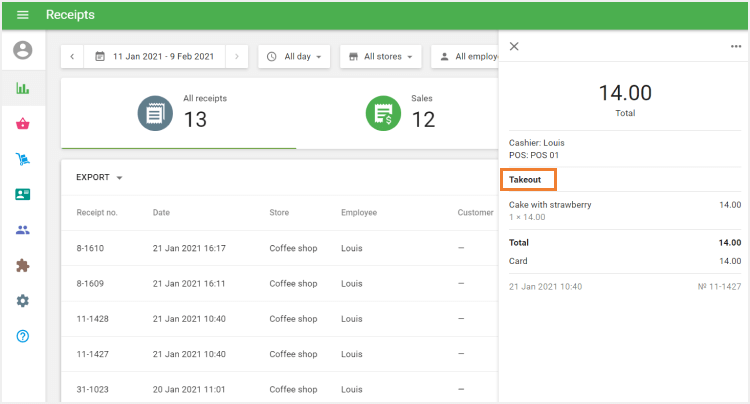
Task: Open Inventory management cart icon
Action: (22, 159)
